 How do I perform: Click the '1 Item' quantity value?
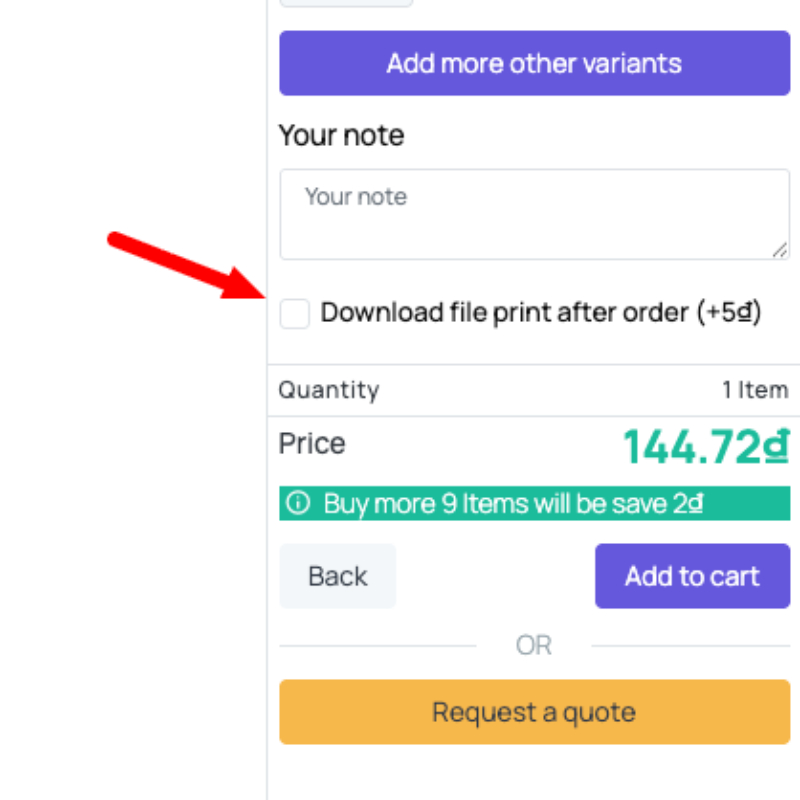pyautogui.click(x=754, y=390)
